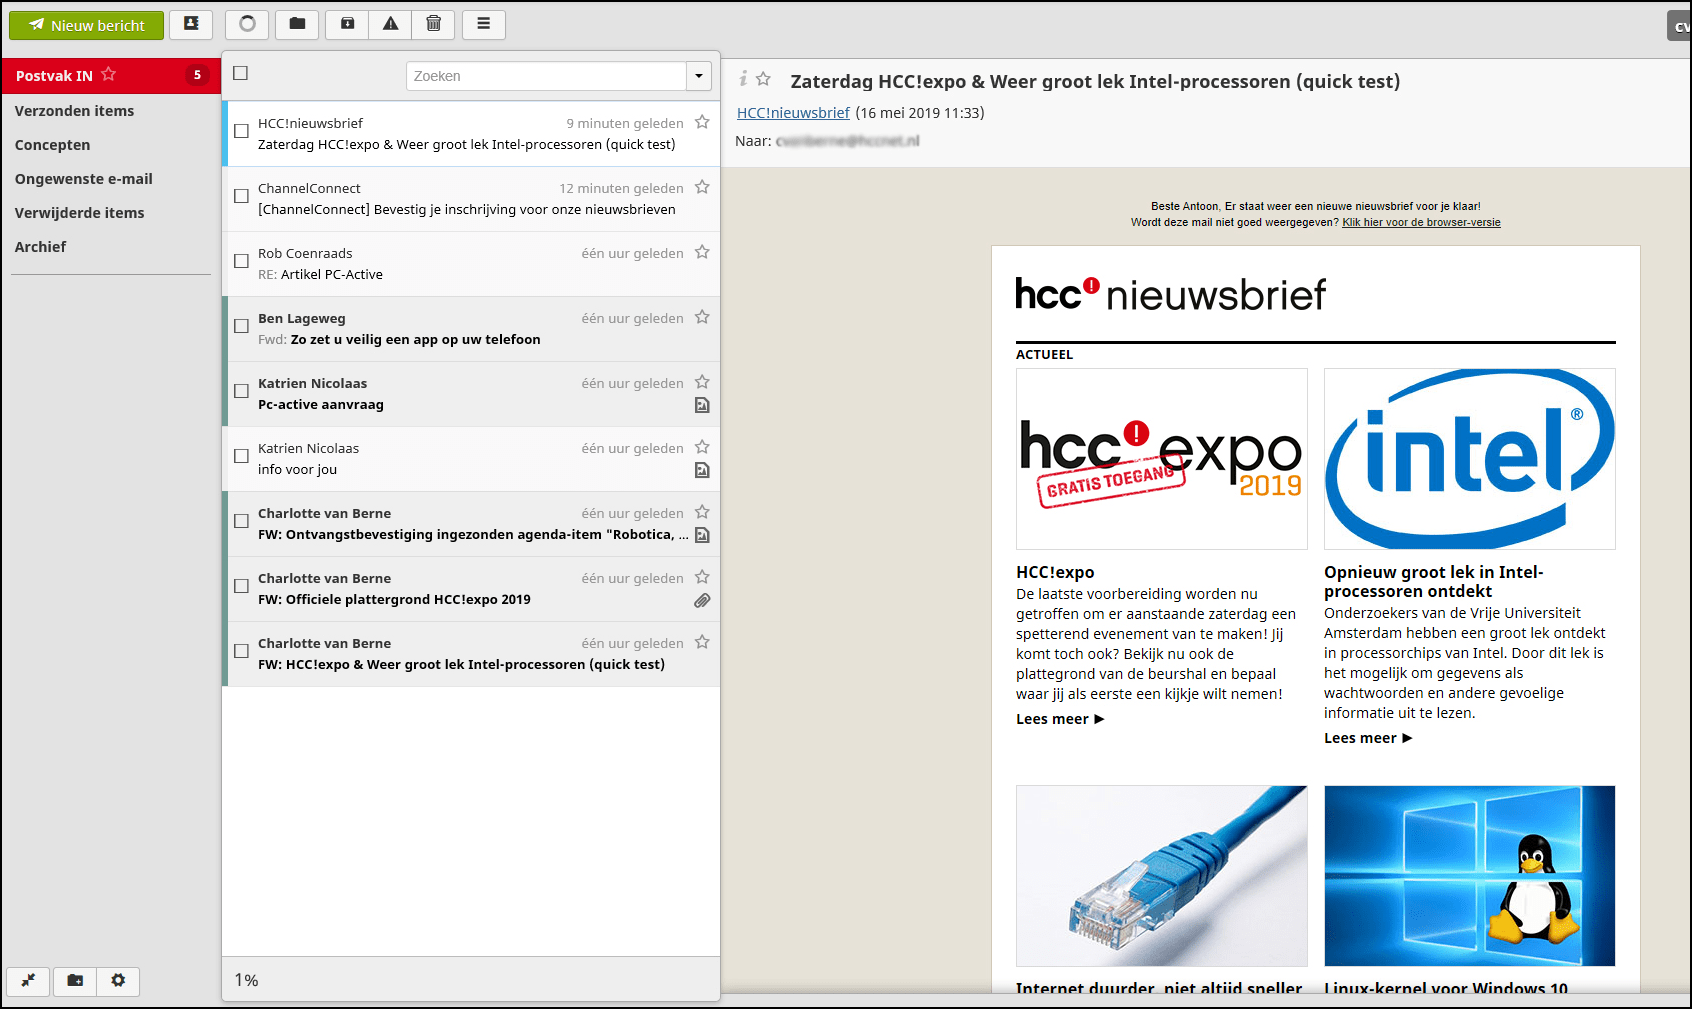Screen dimensions: 1692x1009
Task: Star the ChannelConnect message
Action: [x=702, y=187]
